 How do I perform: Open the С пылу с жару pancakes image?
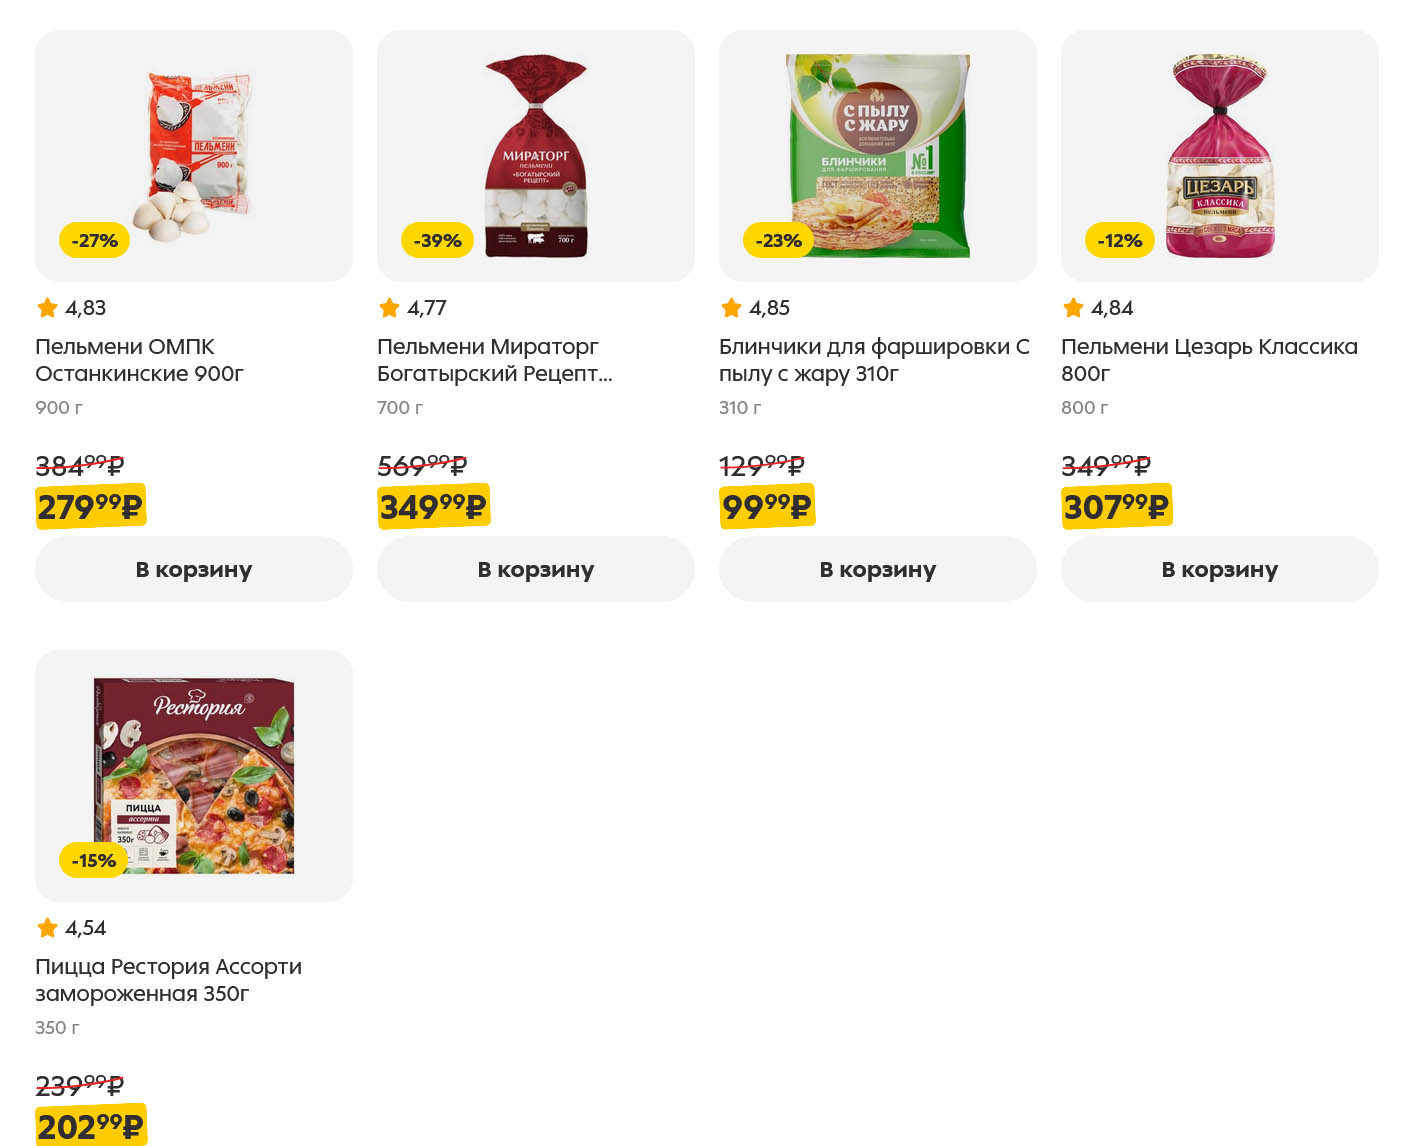click(x=878, y=155)
